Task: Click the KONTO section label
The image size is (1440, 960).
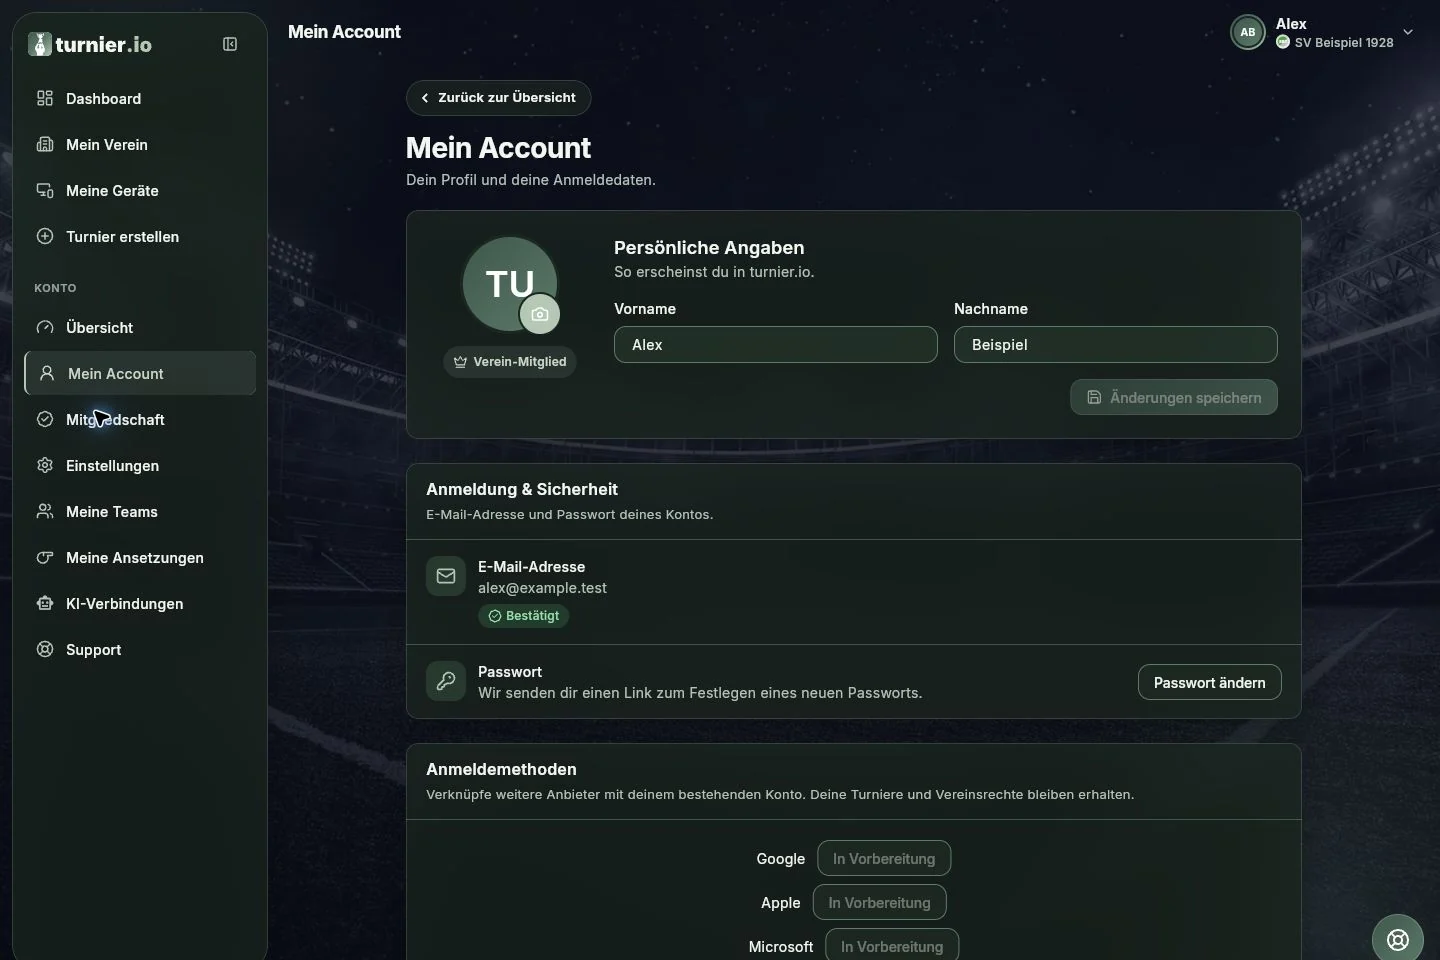Action: (55, 288)
